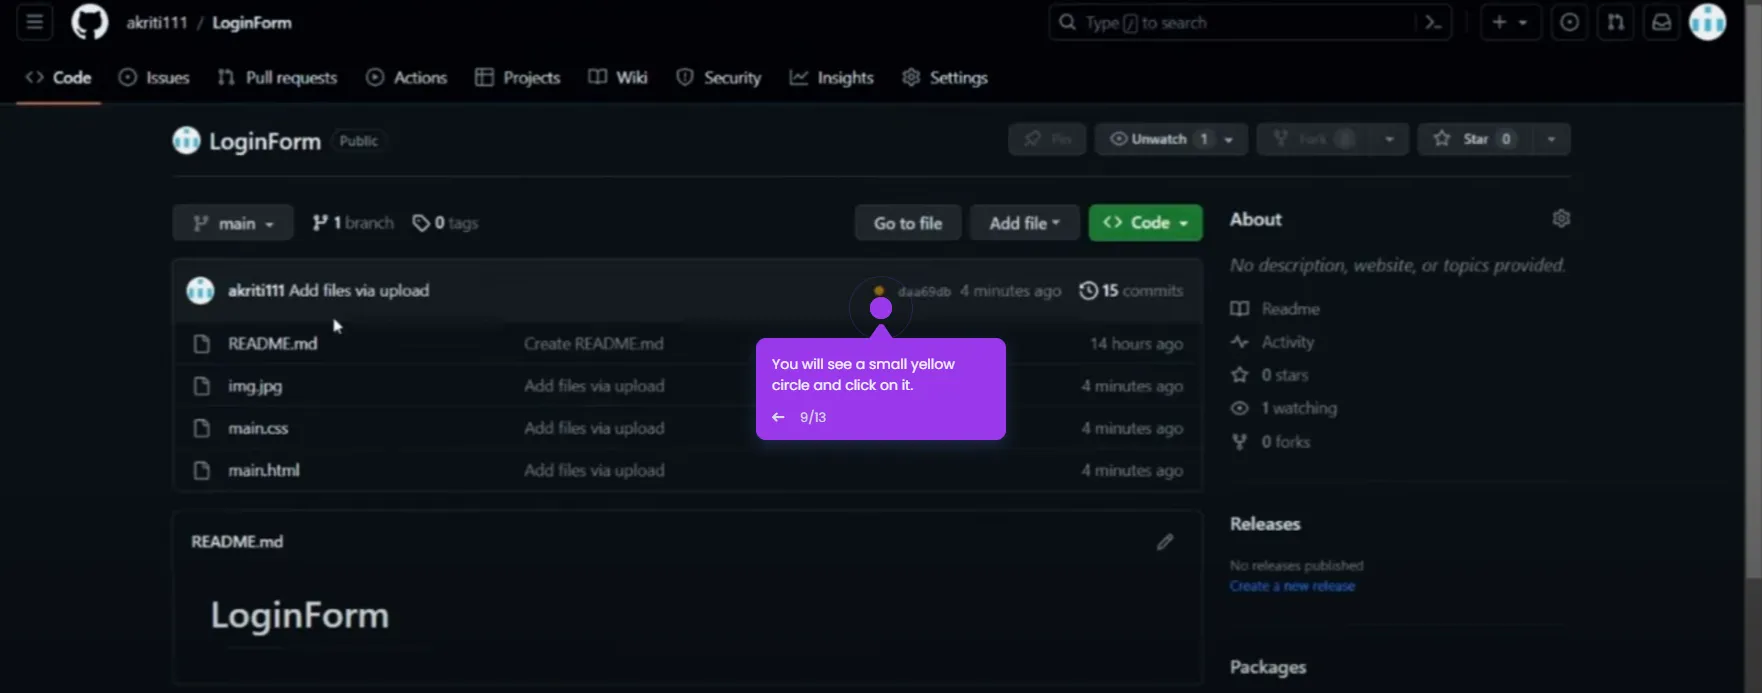Switch to the Issues tab
This screenshot has width=1762, height=693.
click(x=154, y=77)
